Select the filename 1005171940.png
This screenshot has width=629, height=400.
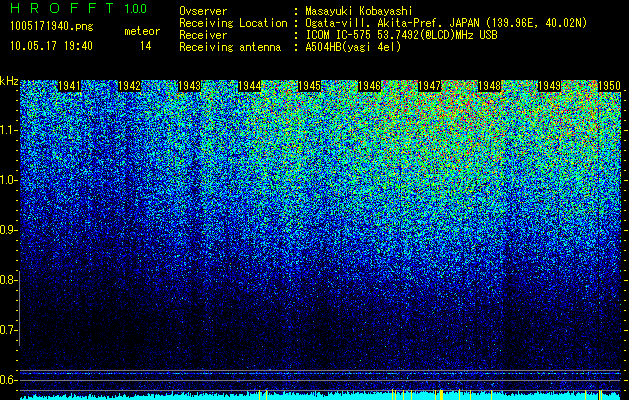(52, 26)
